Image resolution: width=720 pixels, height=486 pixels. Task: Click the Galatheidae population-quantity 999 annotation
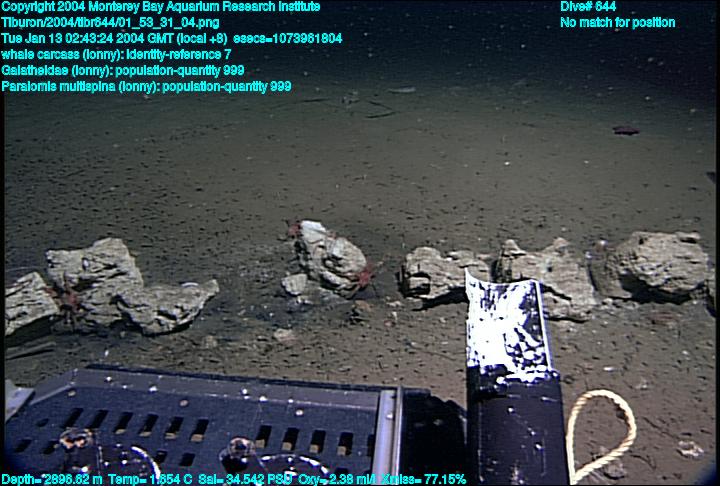pos(123,71)
